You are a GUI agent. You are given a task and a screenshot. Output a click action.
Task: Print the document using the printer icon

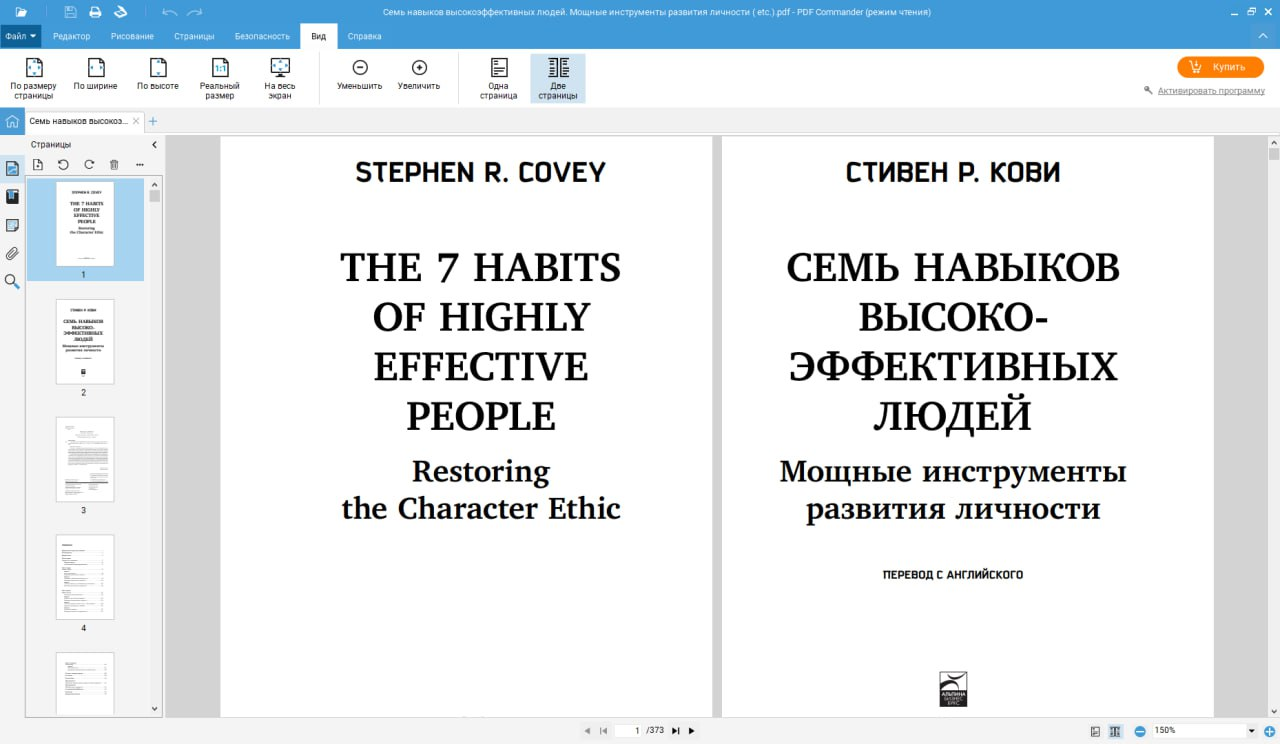point(95,12)
